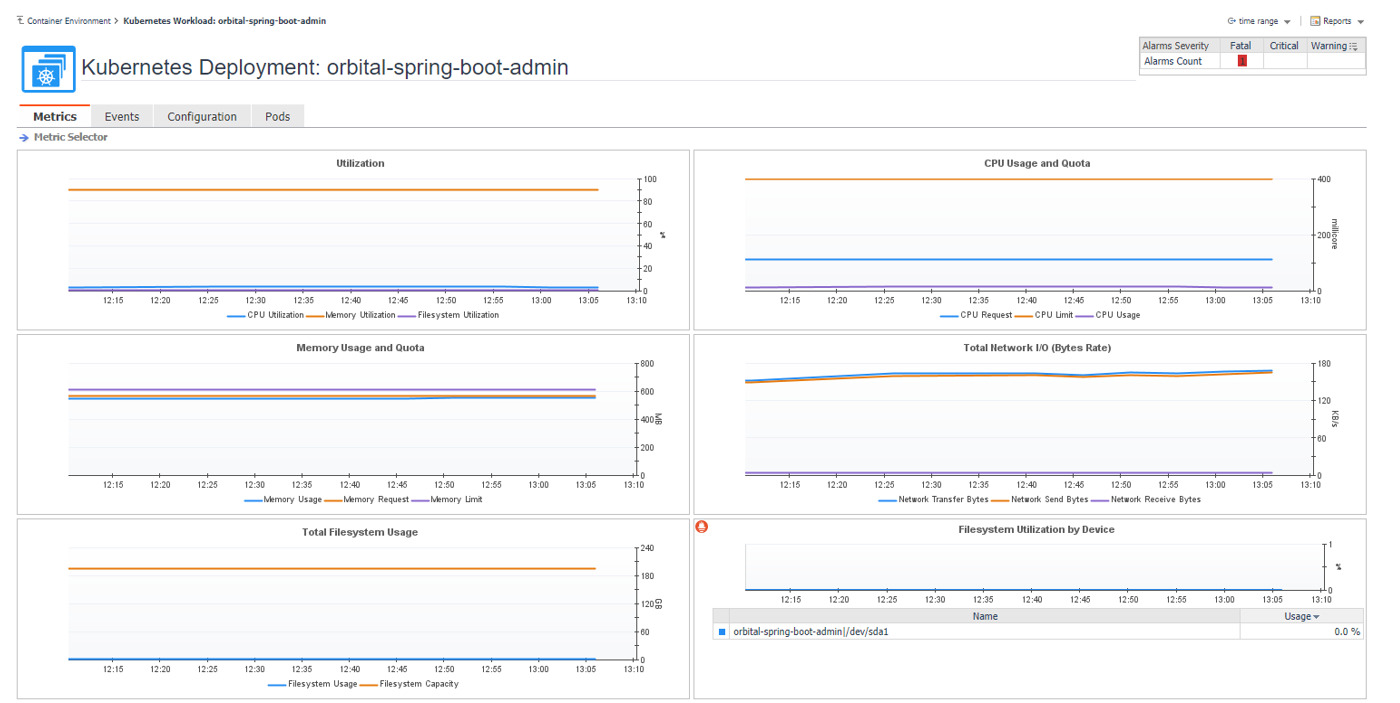Image resolution: width=1400 pixels, height=703 pixels.
Task: Click the time range clock-arrow icon
Action: click(x=1232, y=21)
